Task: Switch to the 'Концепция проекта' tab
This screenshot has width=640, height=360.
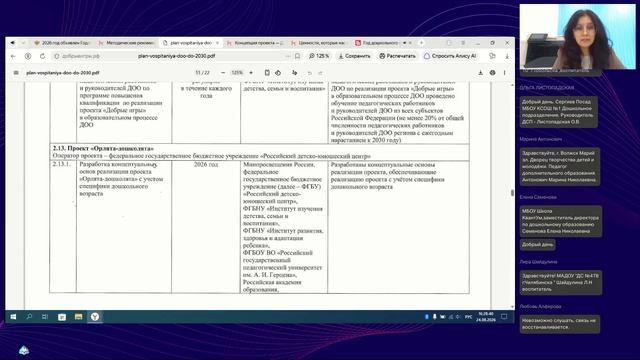Action: pos(255,42)
